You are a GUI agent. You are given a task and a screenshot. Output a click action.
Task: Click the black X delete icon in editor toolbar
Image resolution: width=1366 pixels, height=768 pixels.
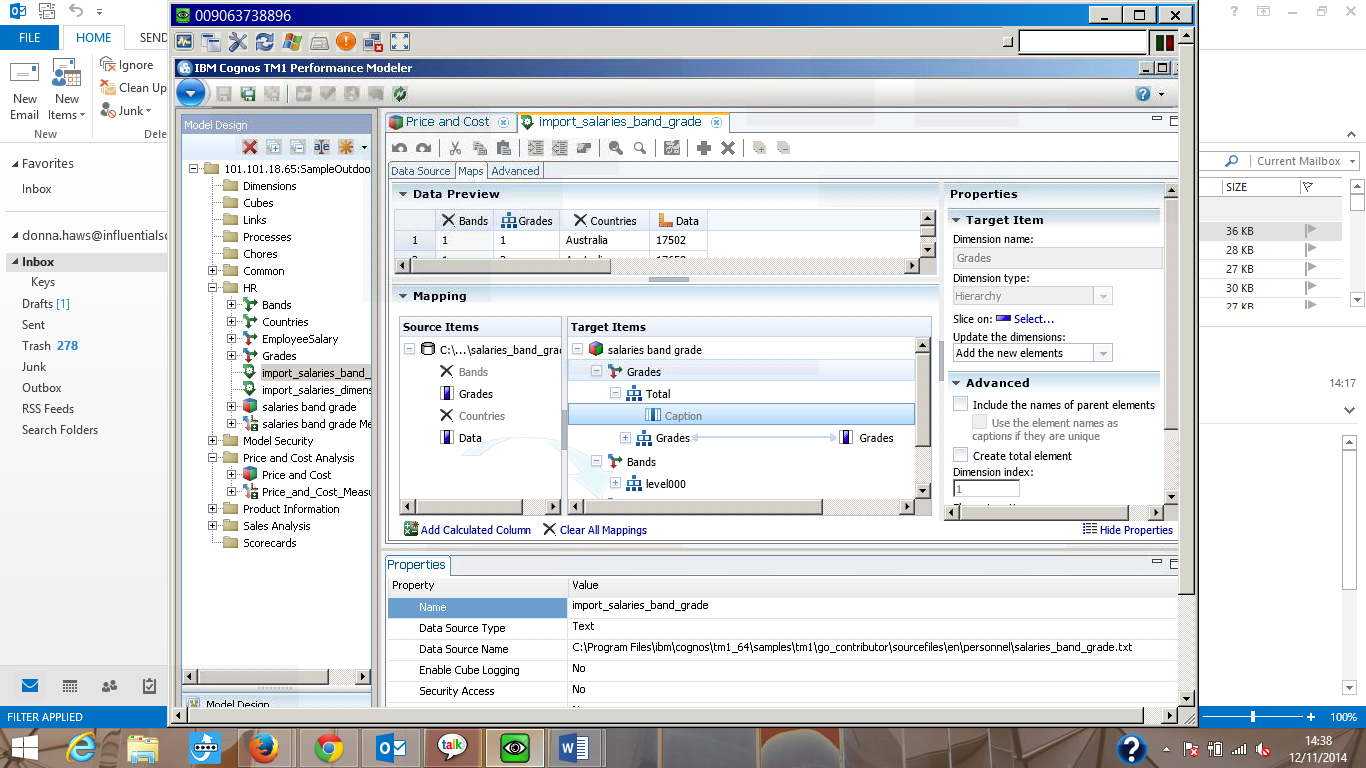[728, 148]
